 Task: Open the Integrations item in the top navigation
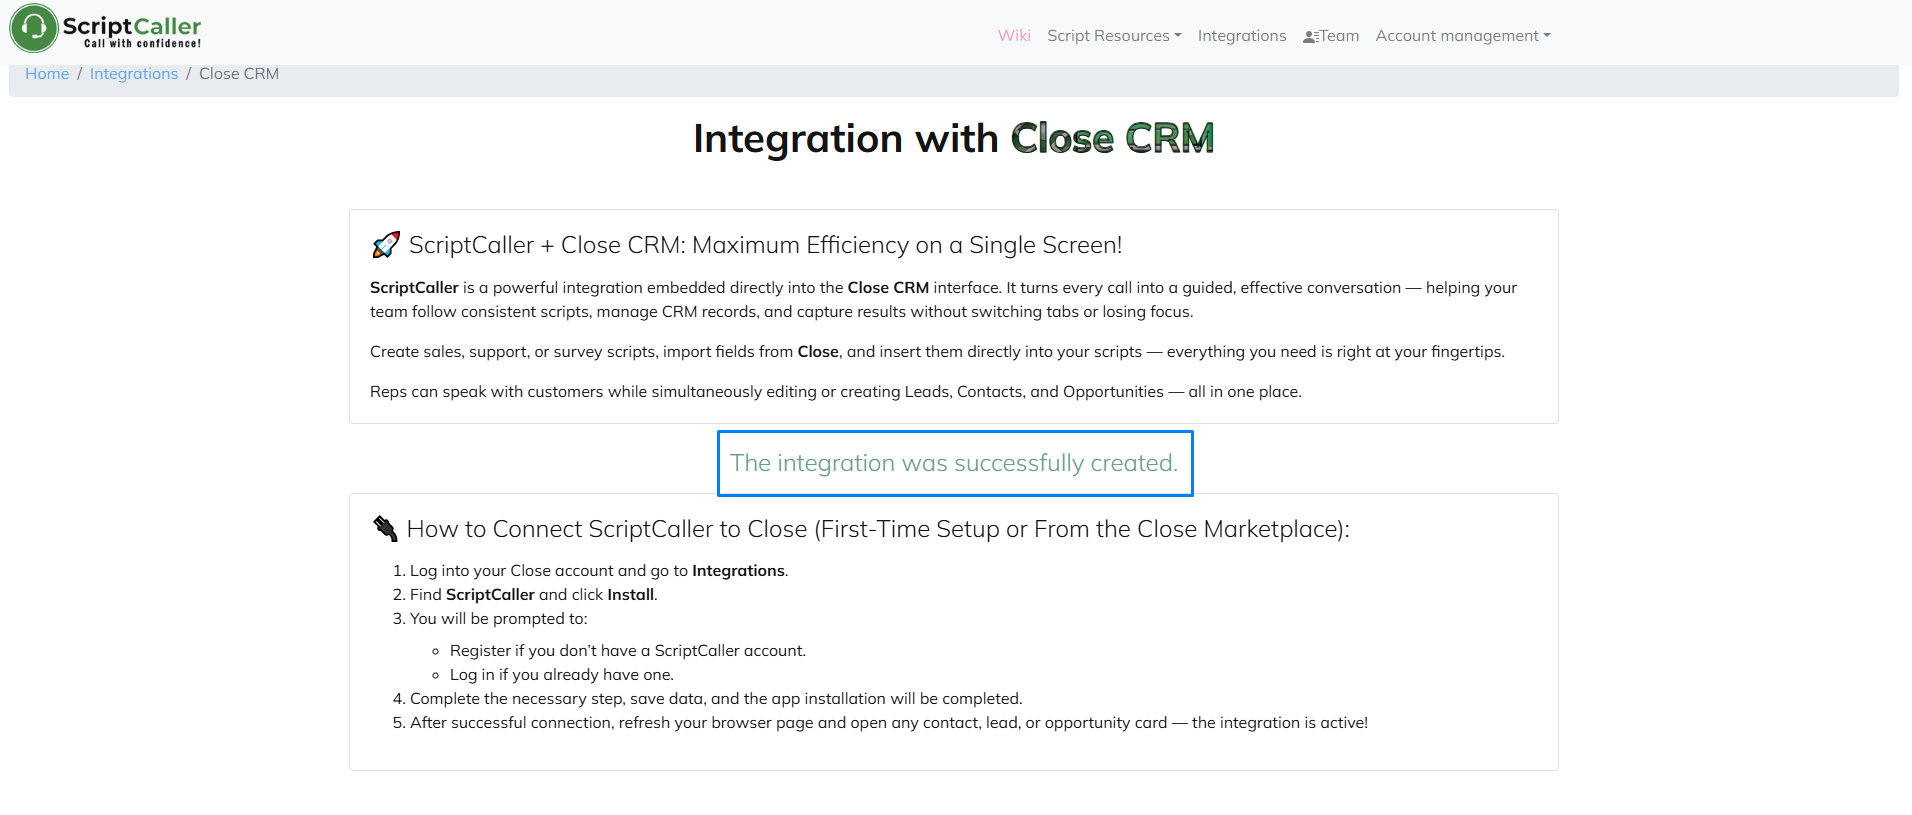1242,36
